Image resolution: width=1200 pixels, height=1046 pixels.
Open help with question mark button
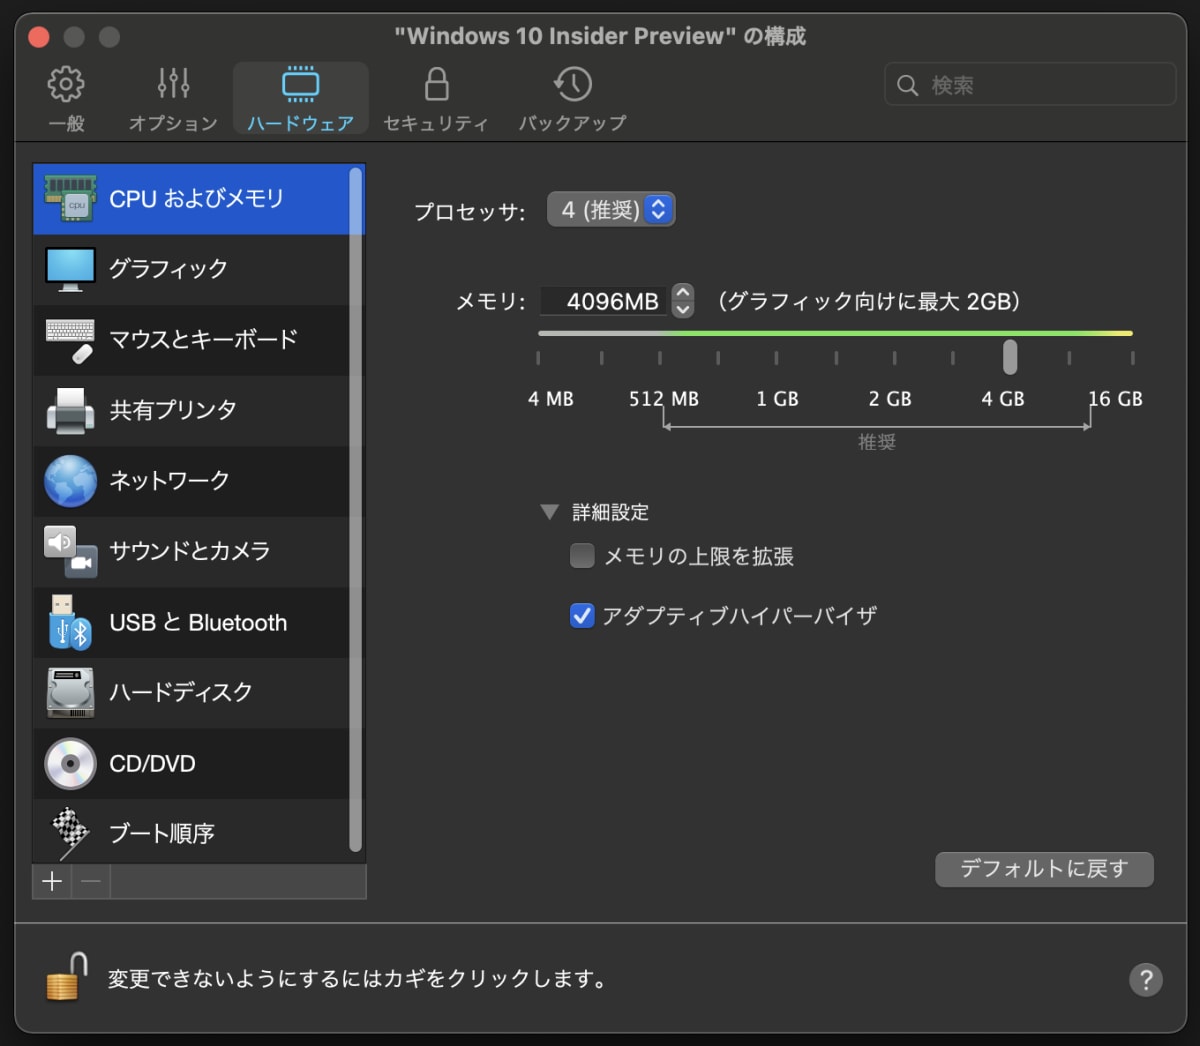(x=1146, y=979)
